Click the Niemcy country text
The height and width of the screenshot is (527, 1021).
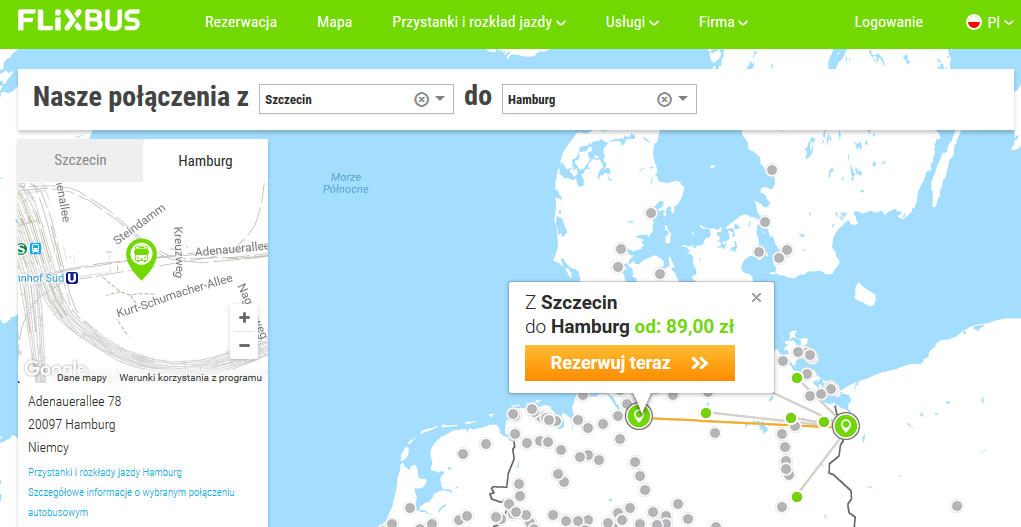[48, 448]
